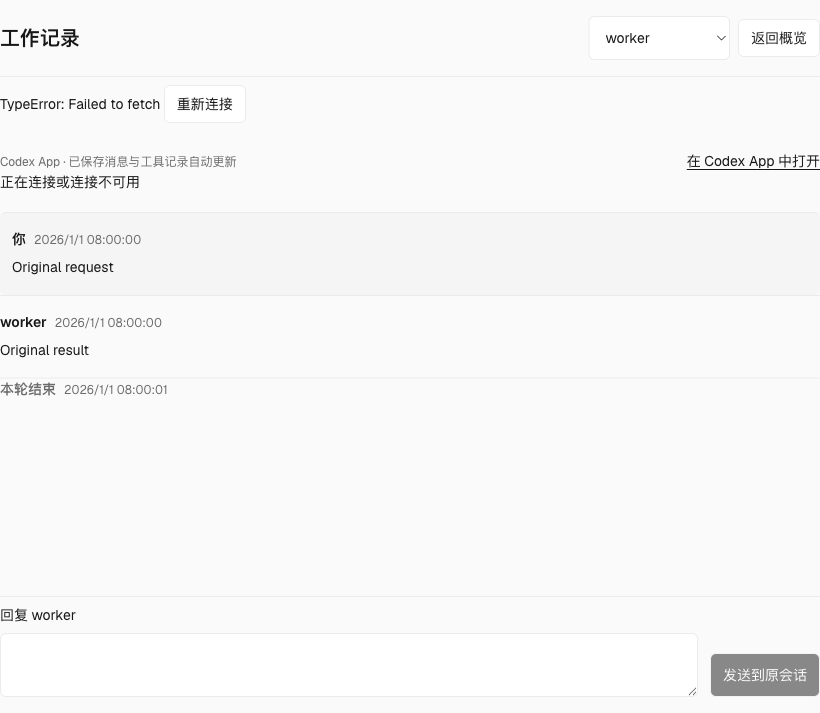Open the 在 Codex App 中打开 link

point(753,161)
